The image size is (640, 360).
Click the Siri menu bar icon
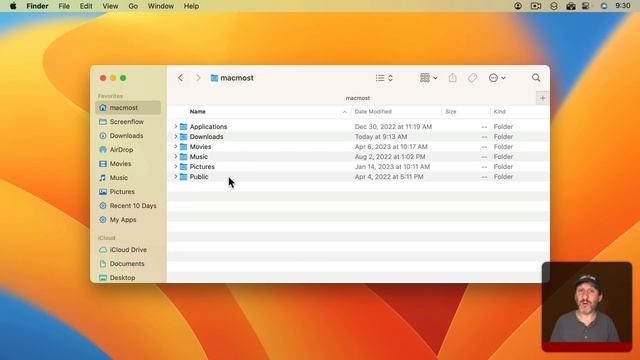coord(604,6)
